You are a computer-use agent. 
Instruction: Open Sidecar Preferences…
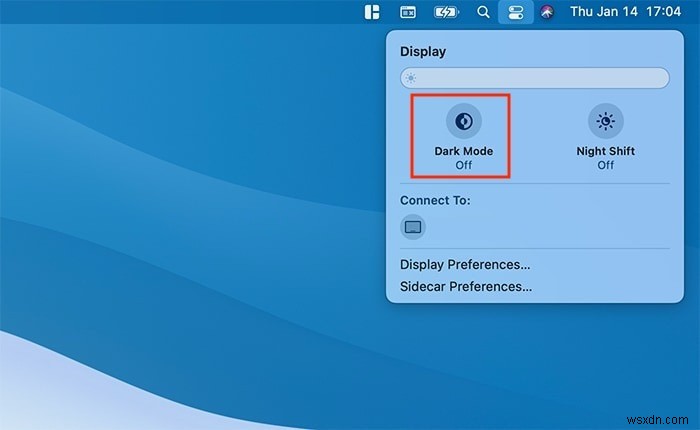466,286
